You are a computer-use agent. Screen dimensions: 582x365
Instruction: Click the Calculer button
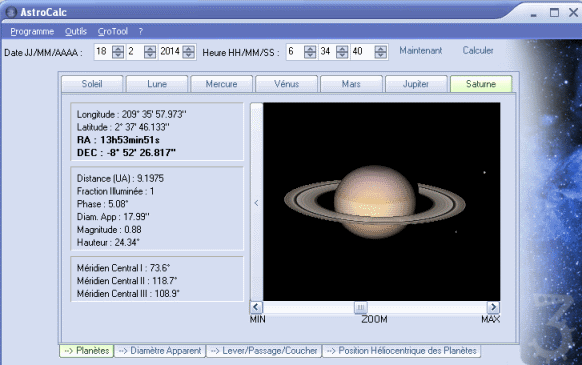[x=478, y=50]
